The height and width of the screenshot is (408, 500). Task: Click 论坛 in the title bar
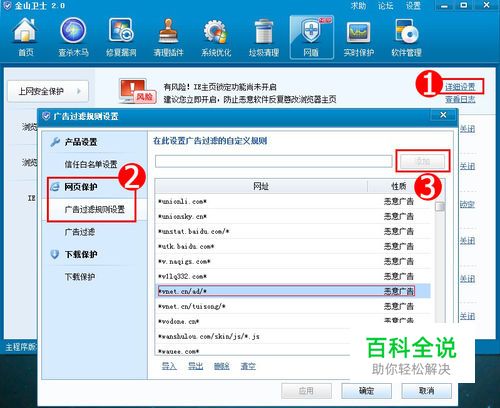386,6
